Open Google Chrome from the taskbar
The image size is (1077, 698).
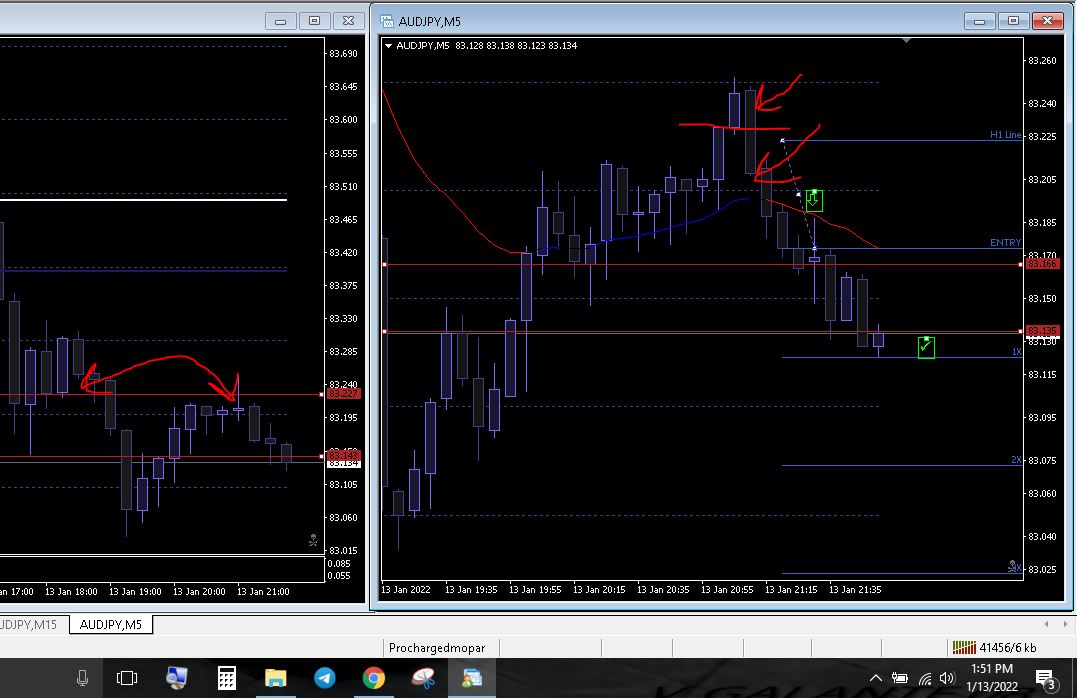374,678
